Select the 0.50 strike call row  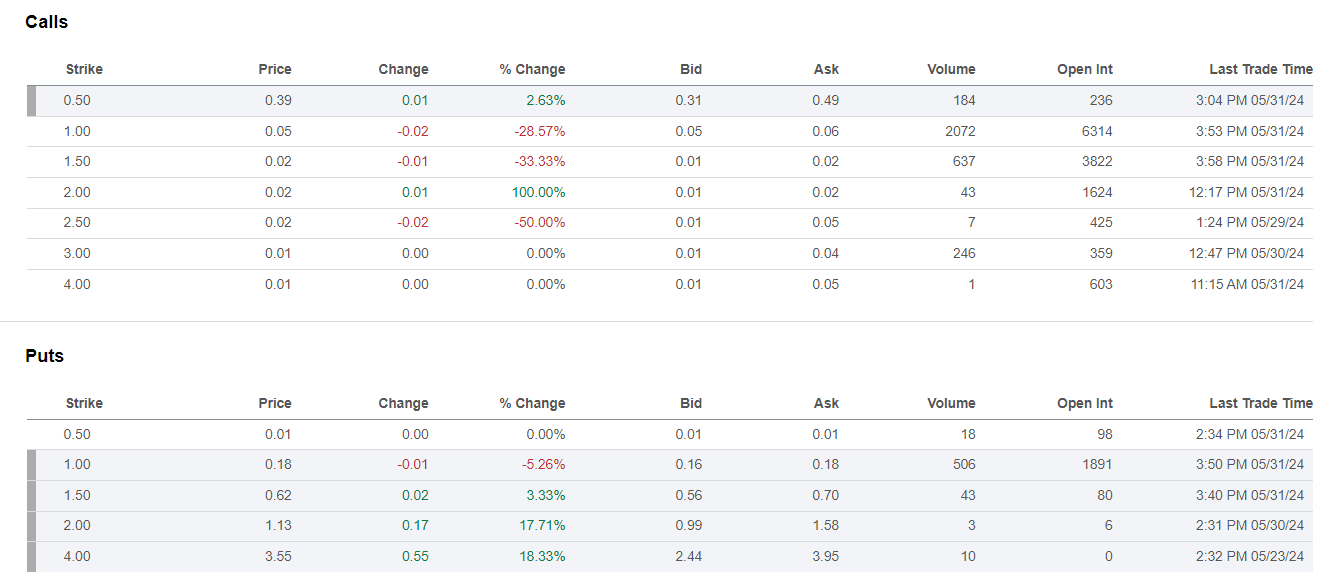[77, 100]
